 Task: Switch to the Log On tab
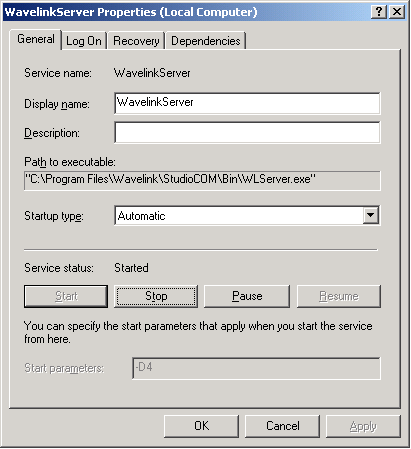pos(84,41)
